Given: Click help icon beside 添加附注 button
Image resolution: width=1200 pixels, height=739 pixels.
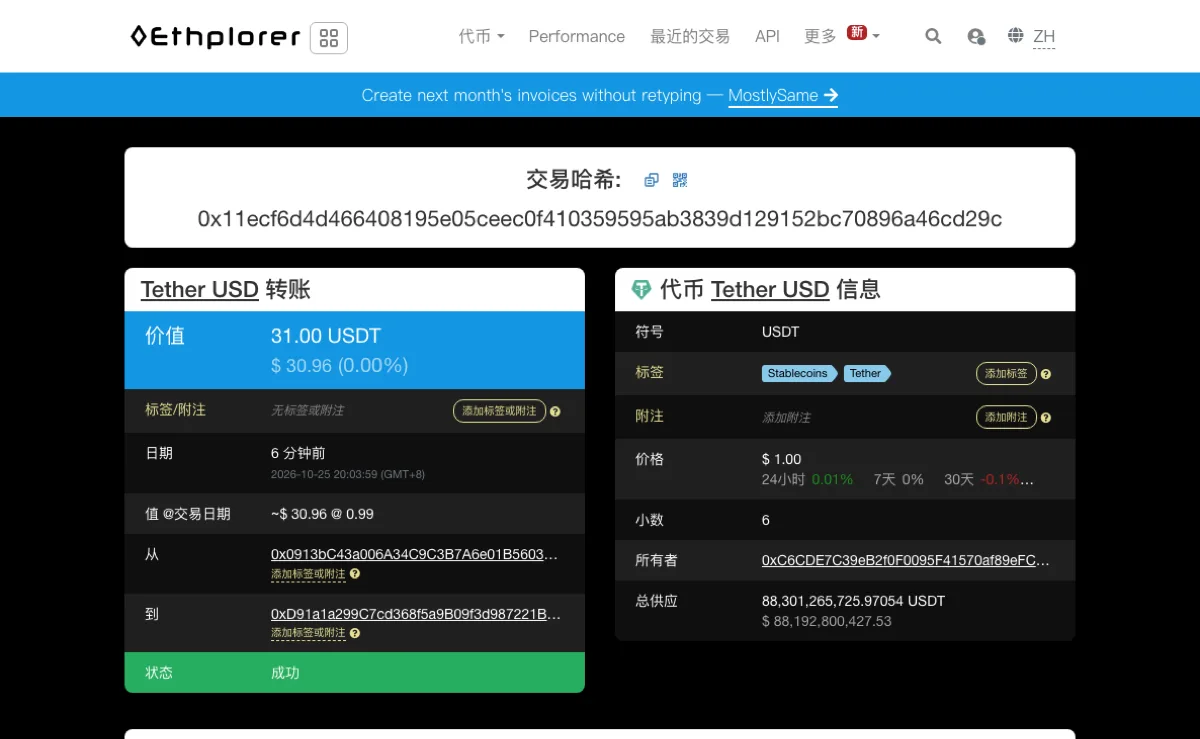Looking at the screenshot, I should click(1046, 418).
